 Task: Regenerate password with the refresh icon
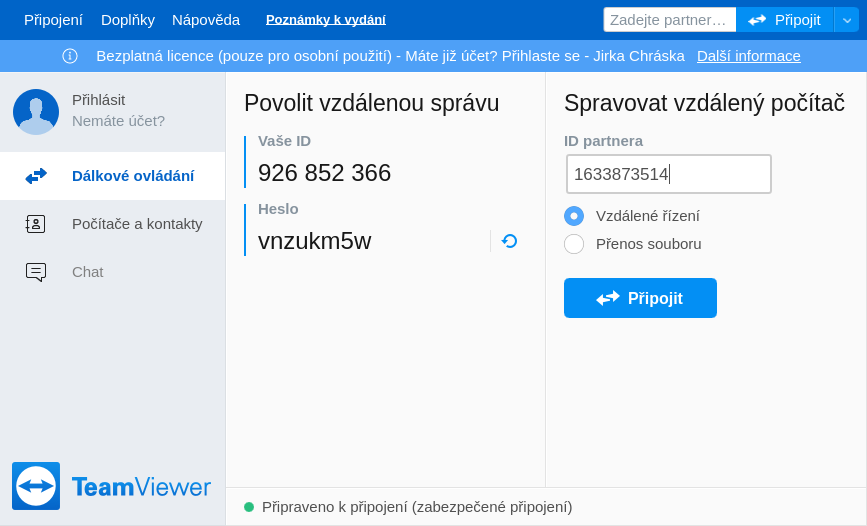(509, 241)
